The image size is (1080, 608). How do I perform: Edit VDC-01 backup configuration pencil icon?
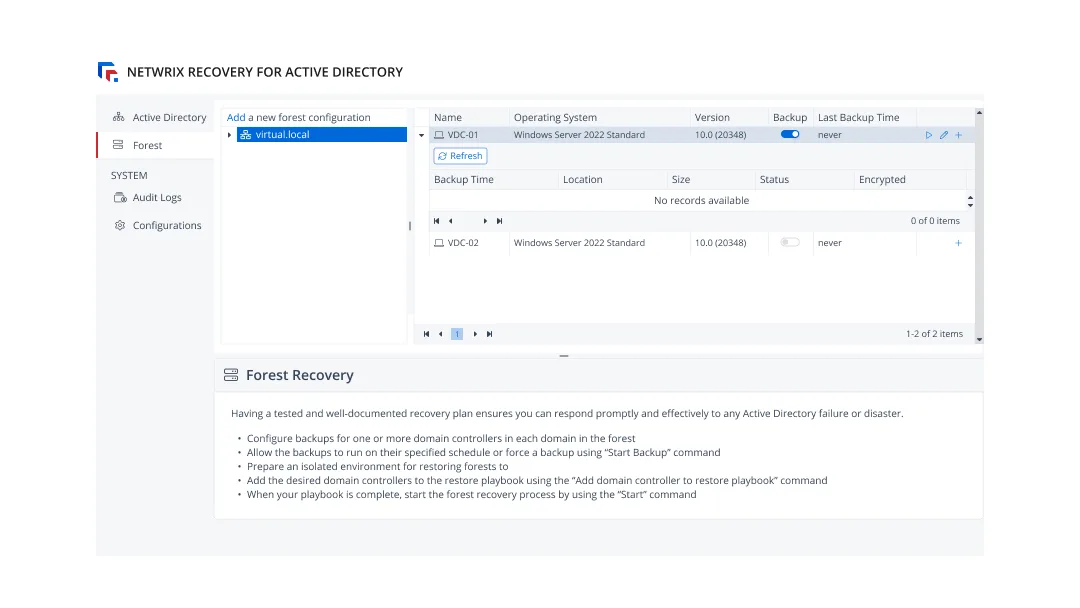coord(944,135)
